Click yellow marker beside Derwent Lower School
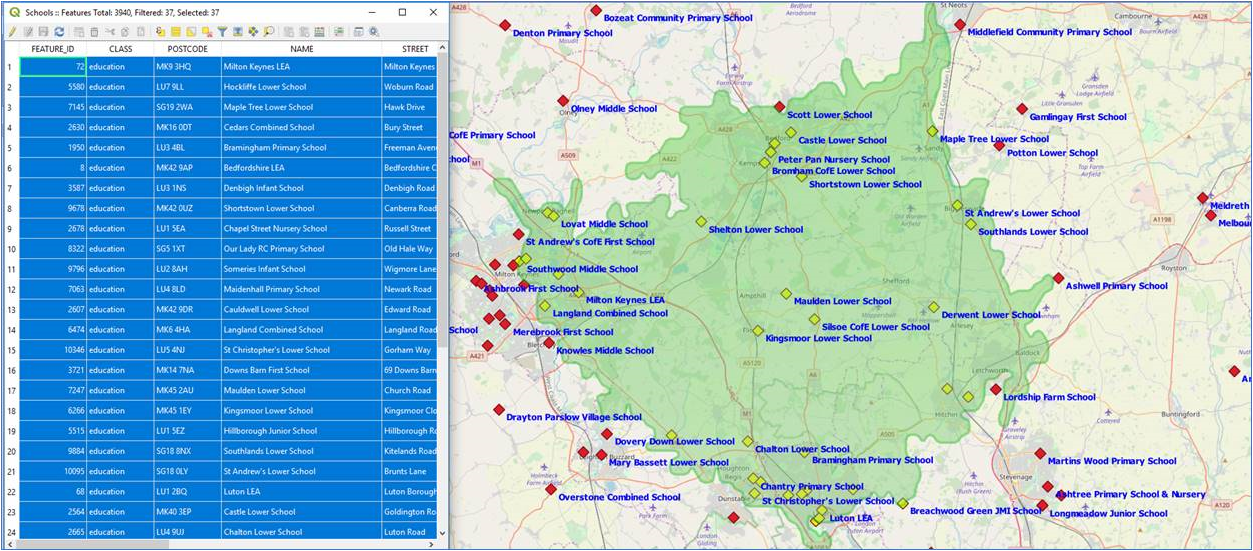 tap(933, 308)
